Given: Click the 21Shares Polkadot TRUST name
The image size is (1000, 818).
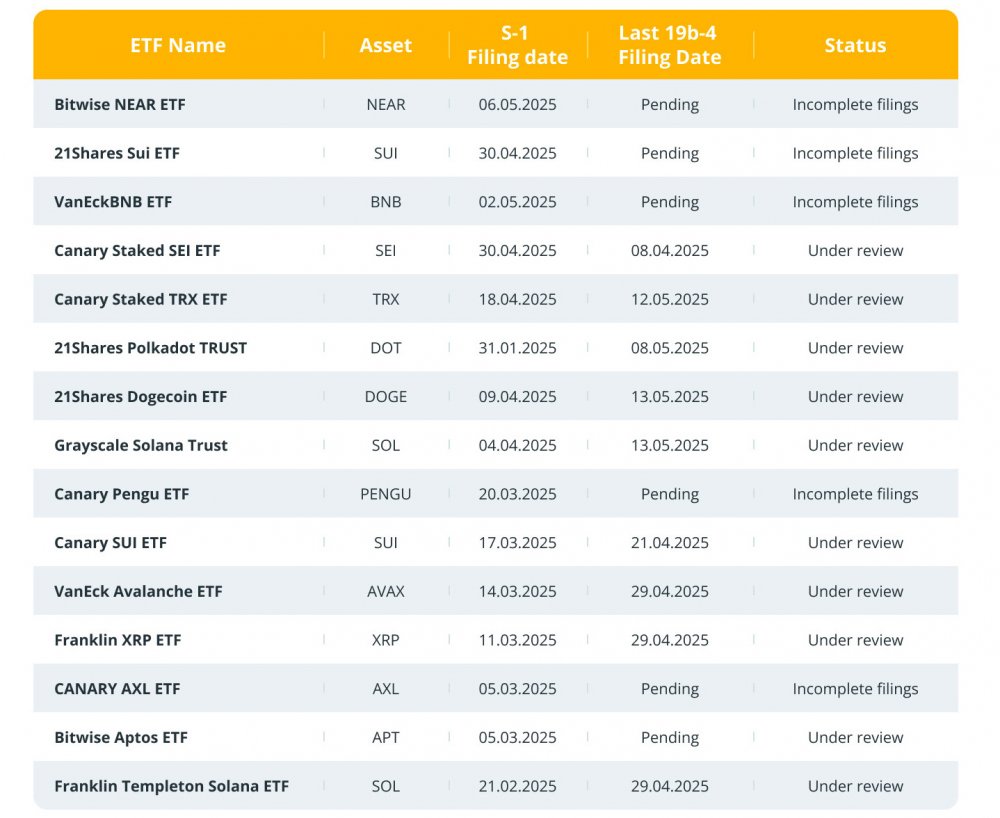Looking at the screenshot, I should 151,348.
